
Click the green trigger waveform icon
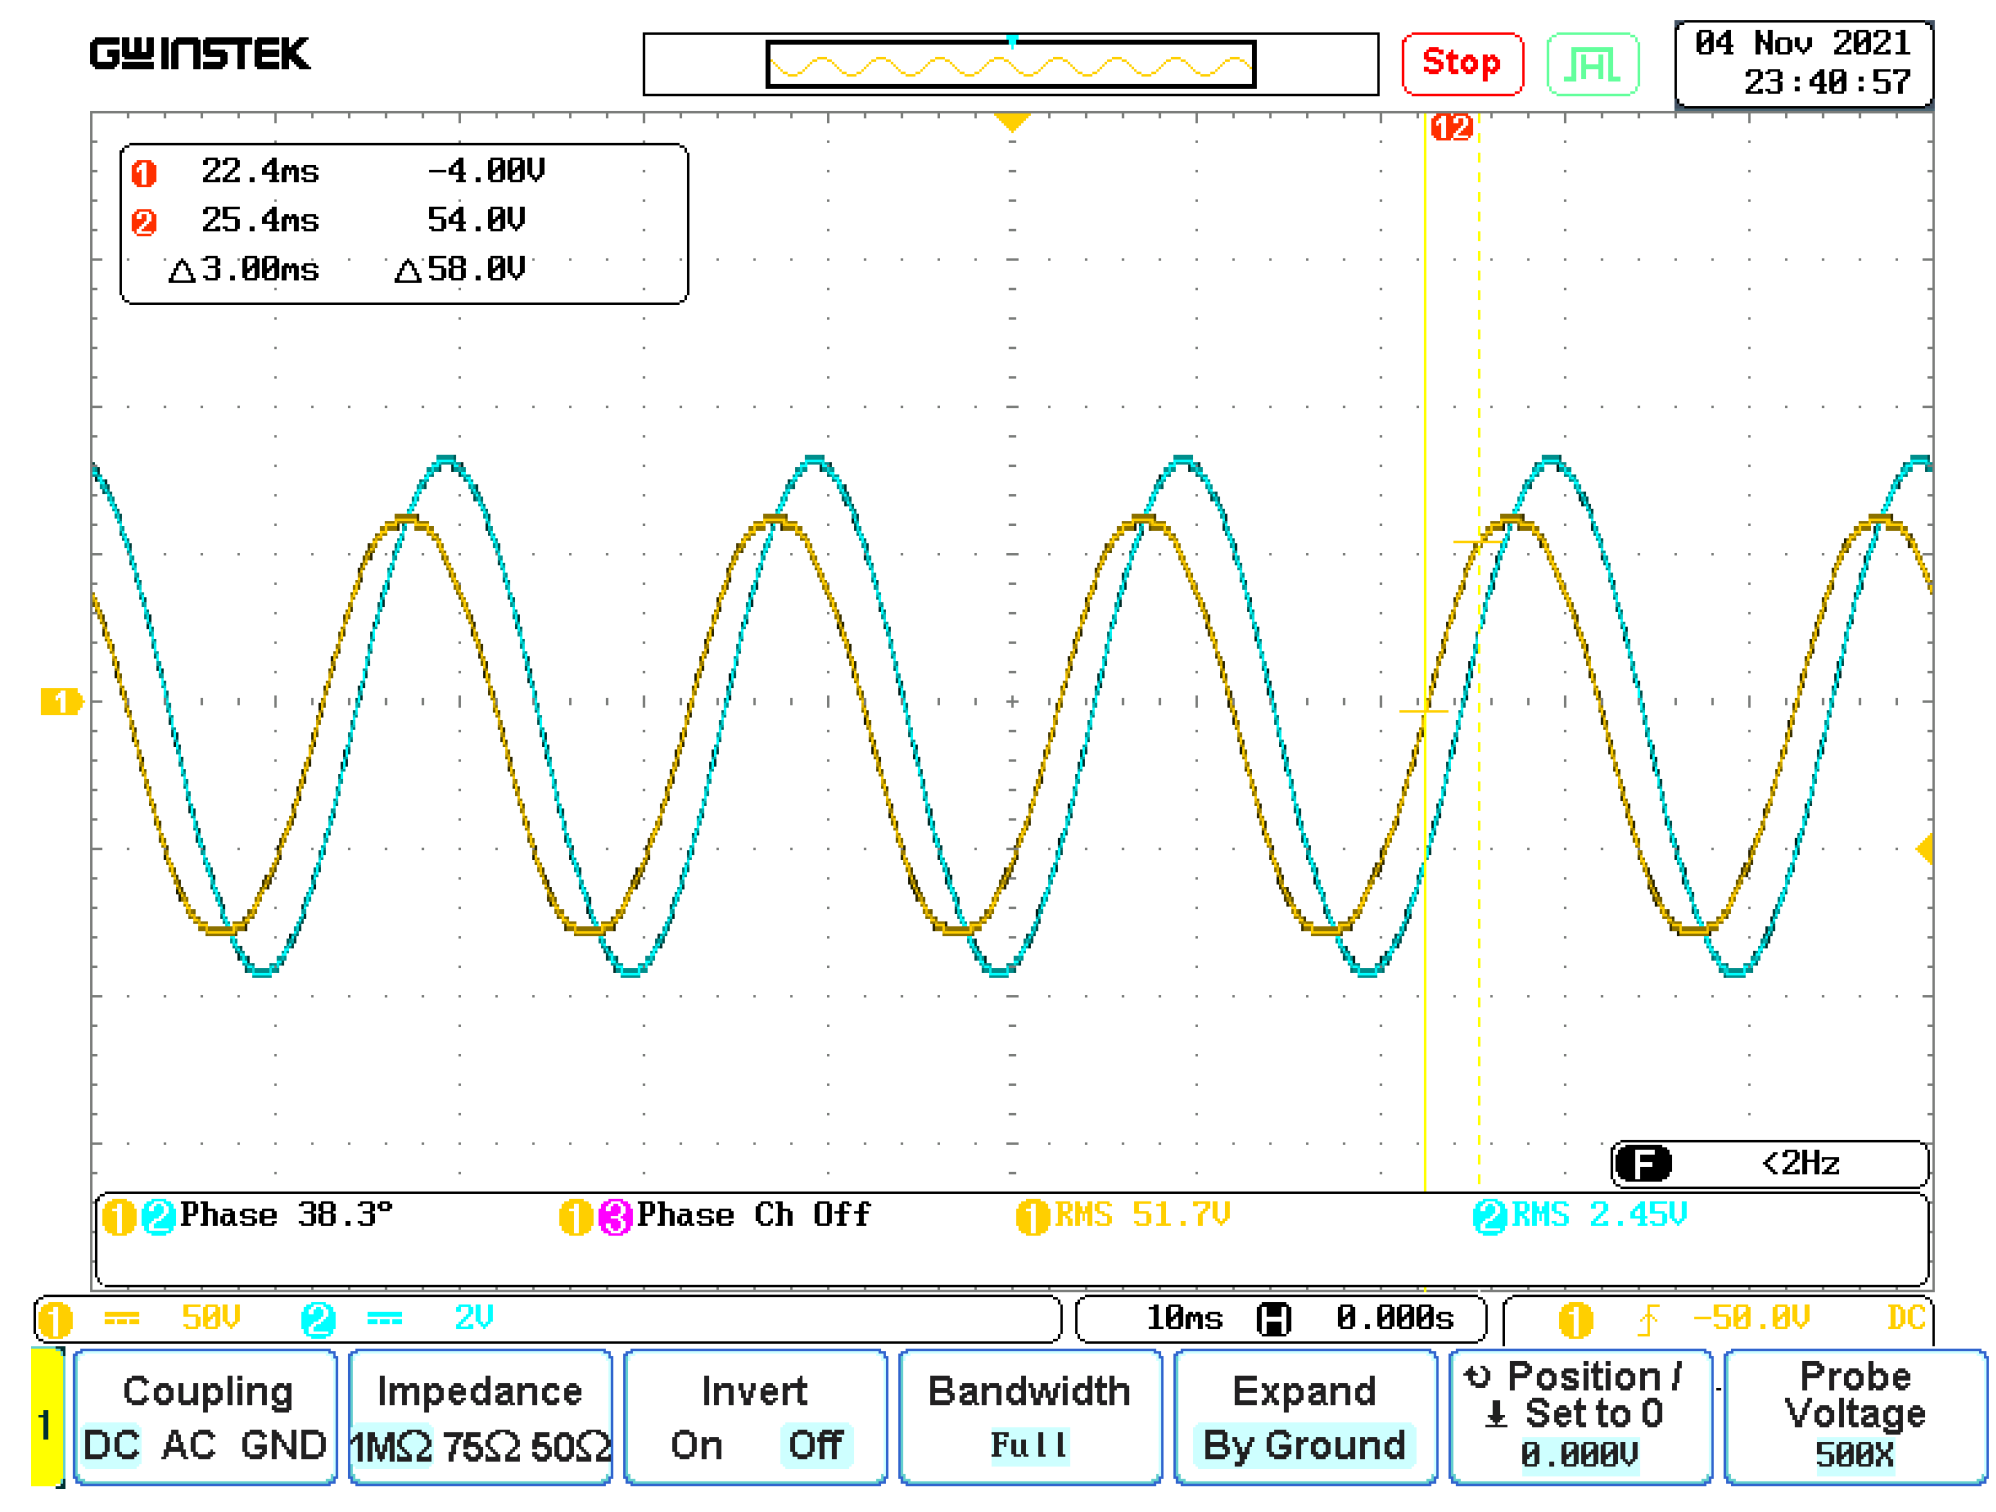[1591, 65]
